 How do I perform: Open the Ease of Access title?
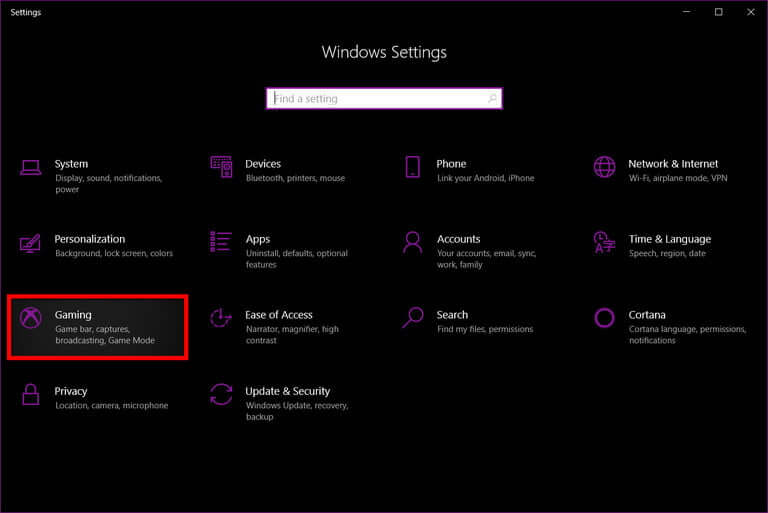(279, 315)
